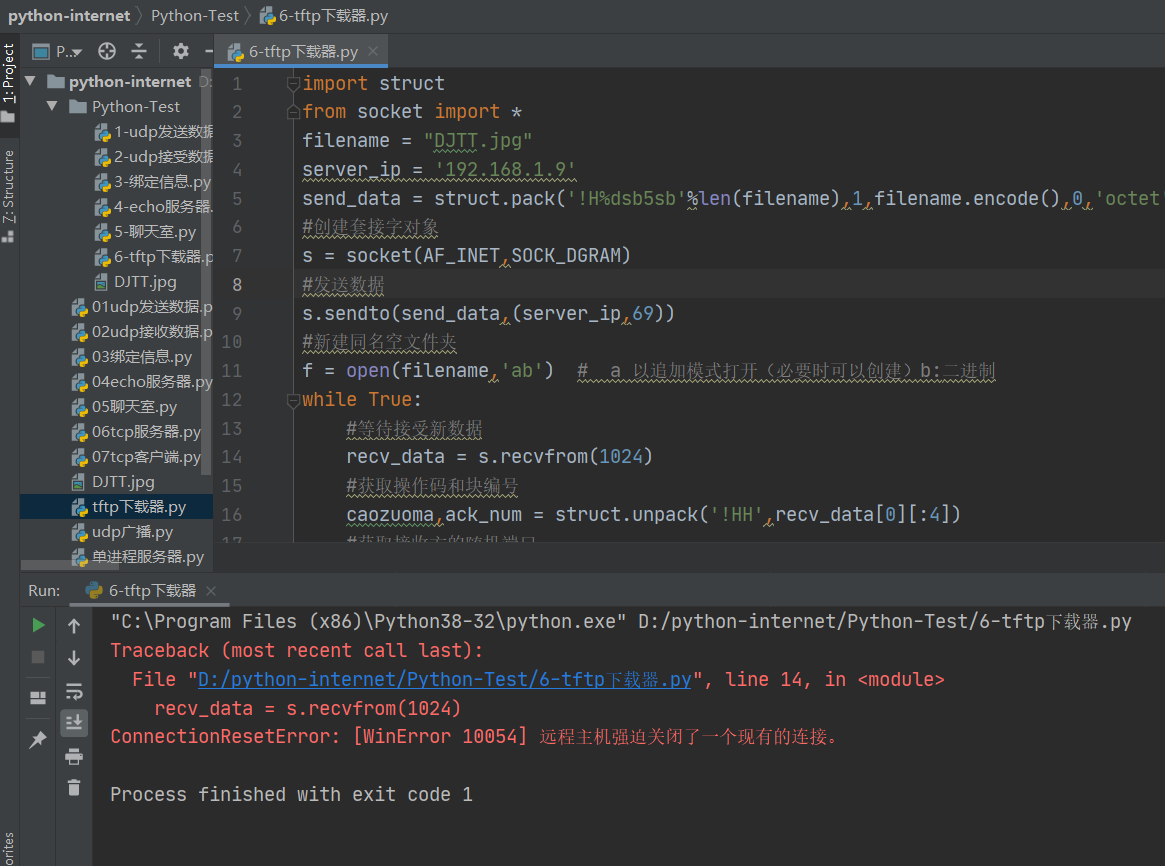Viewport: 1165px width, 866px height.
Task: Open the traceback file link to line 14
Action: pos(444,680)
